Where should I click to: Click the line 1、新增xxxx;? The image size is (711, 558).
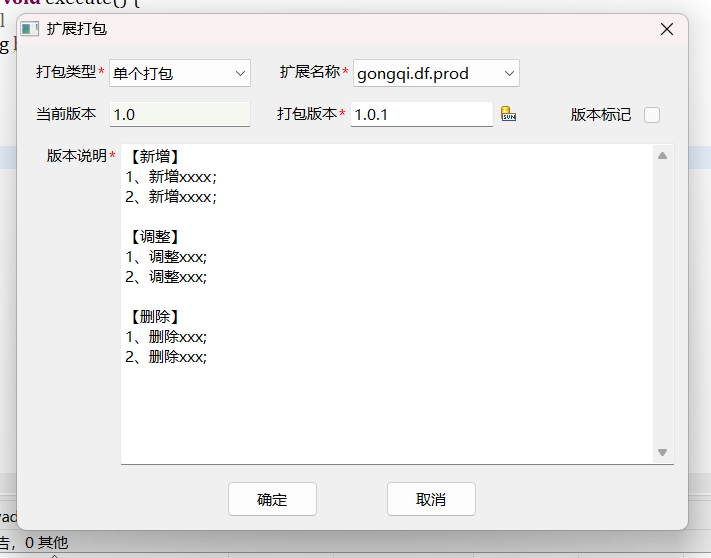(x=171, y=176)
